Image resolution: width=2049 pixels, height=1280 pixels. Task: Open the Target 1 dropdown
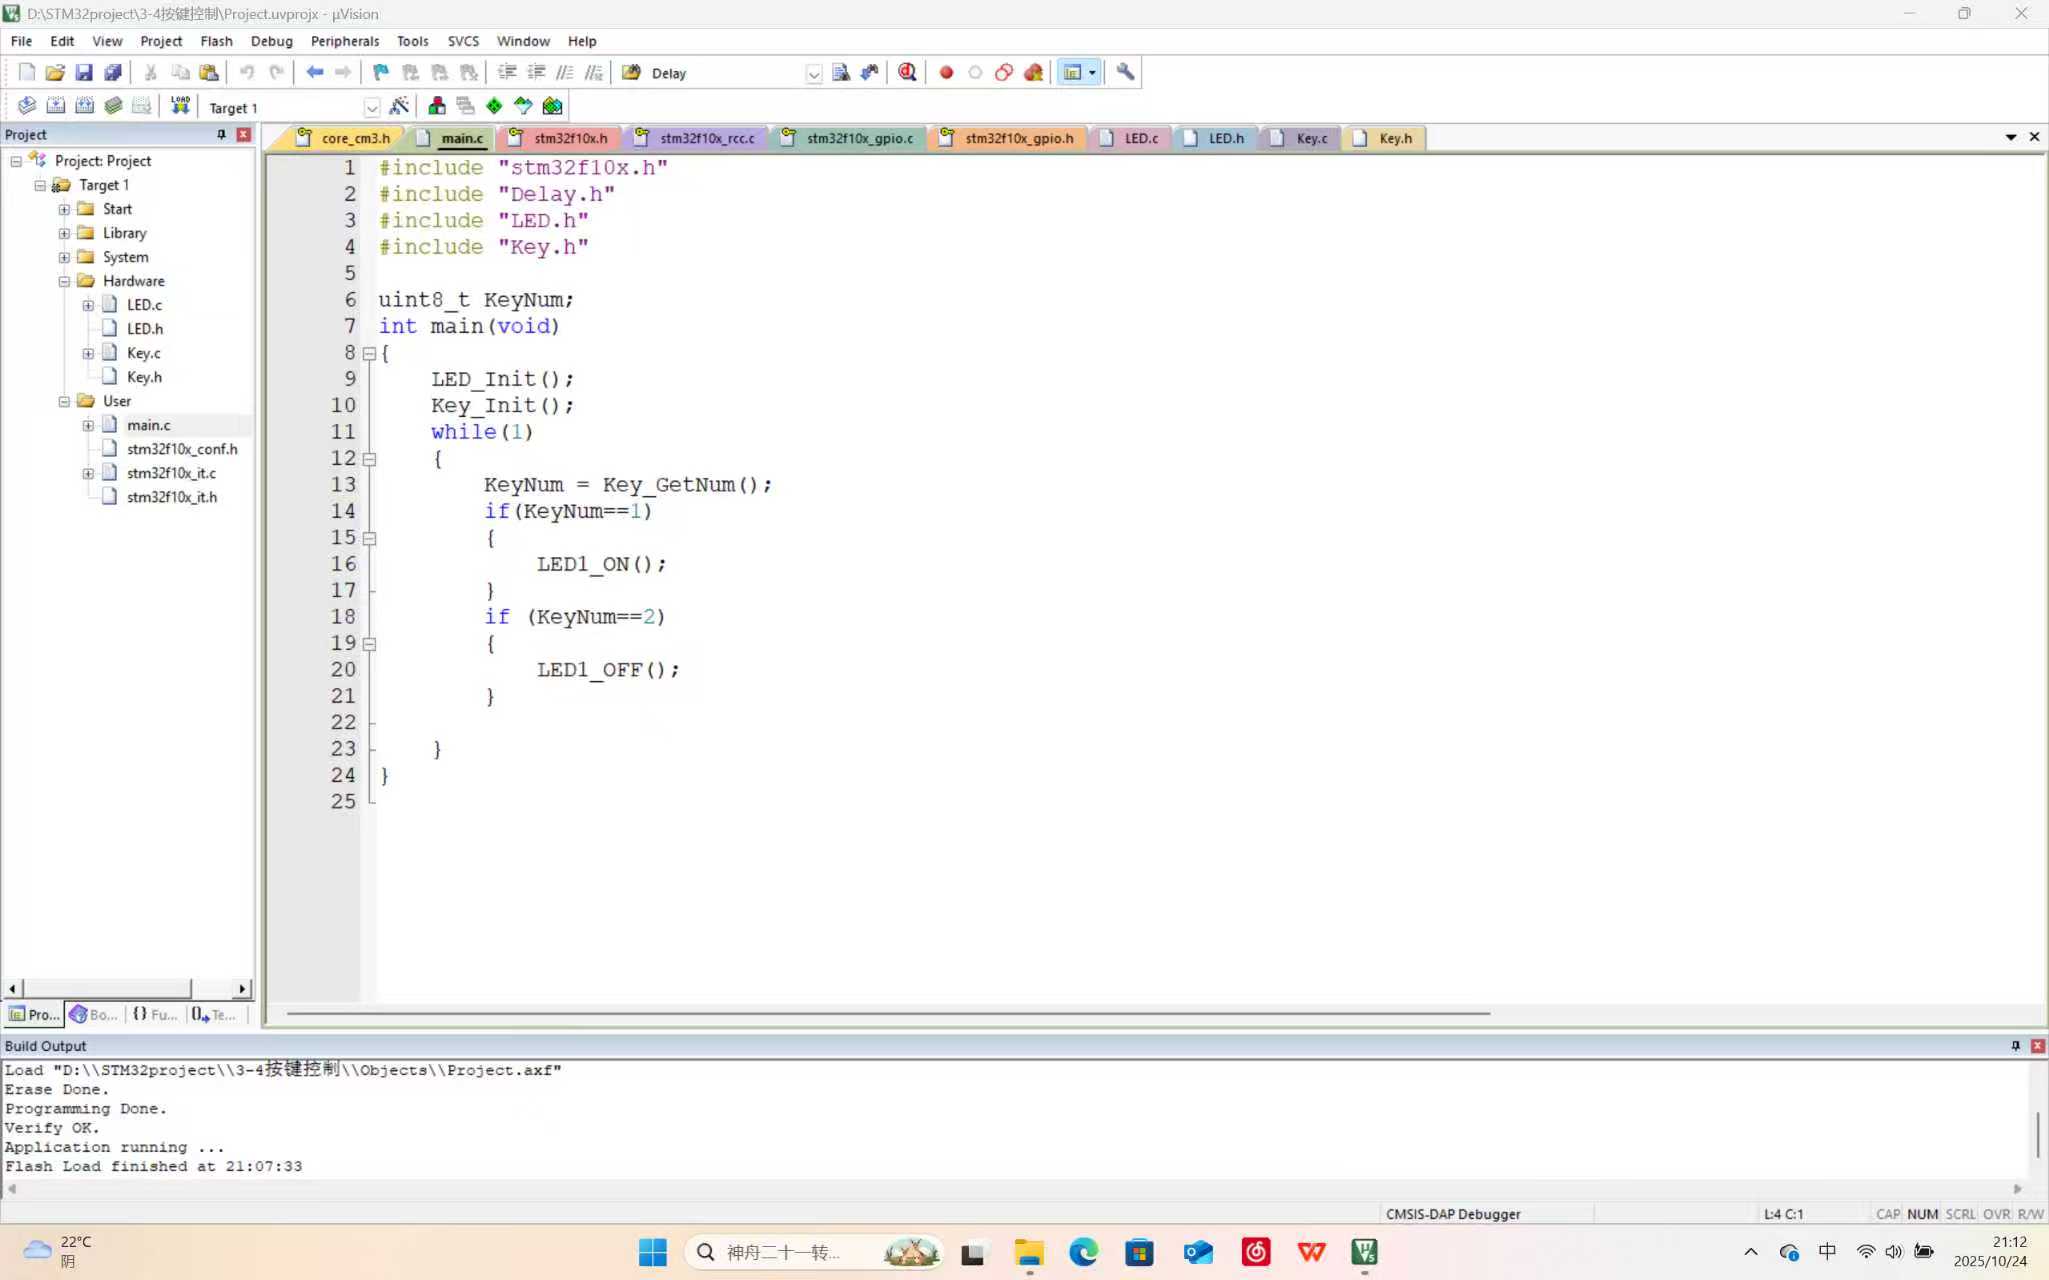tap(371, 107)
